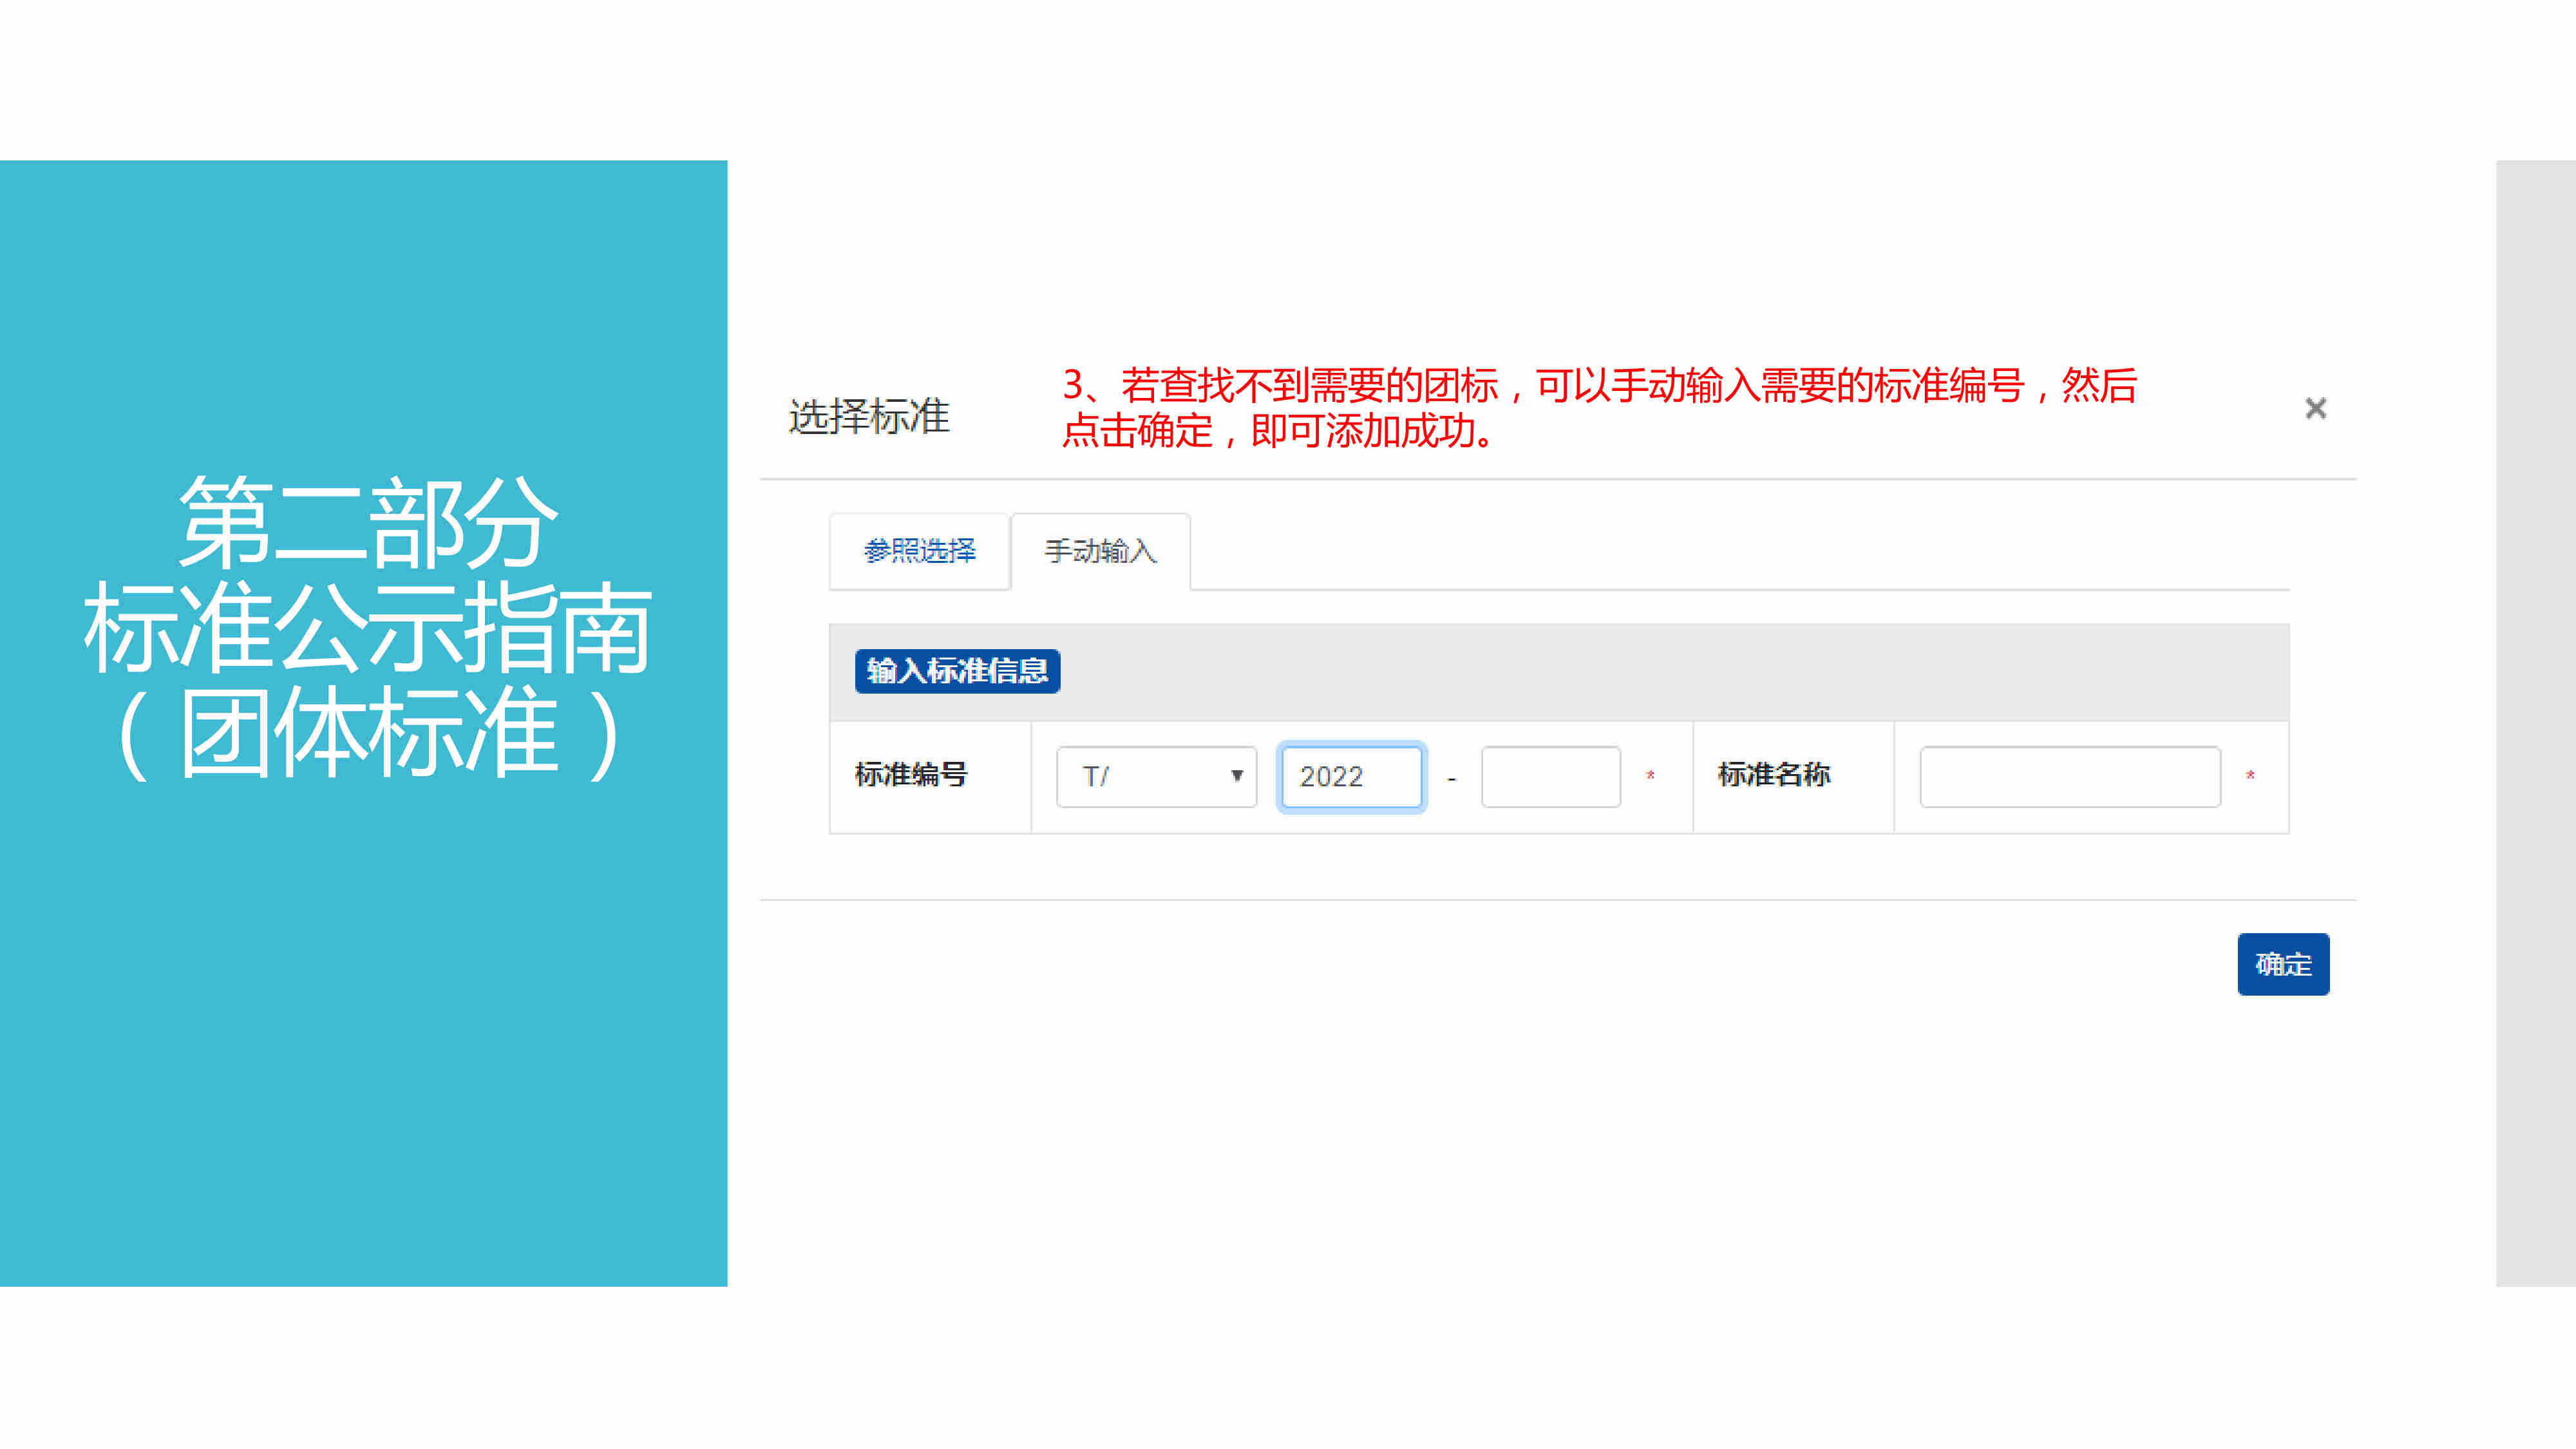The image size is (2576, 1449).
Task: Click the 标准编号 label text
Action: (911, 775)
